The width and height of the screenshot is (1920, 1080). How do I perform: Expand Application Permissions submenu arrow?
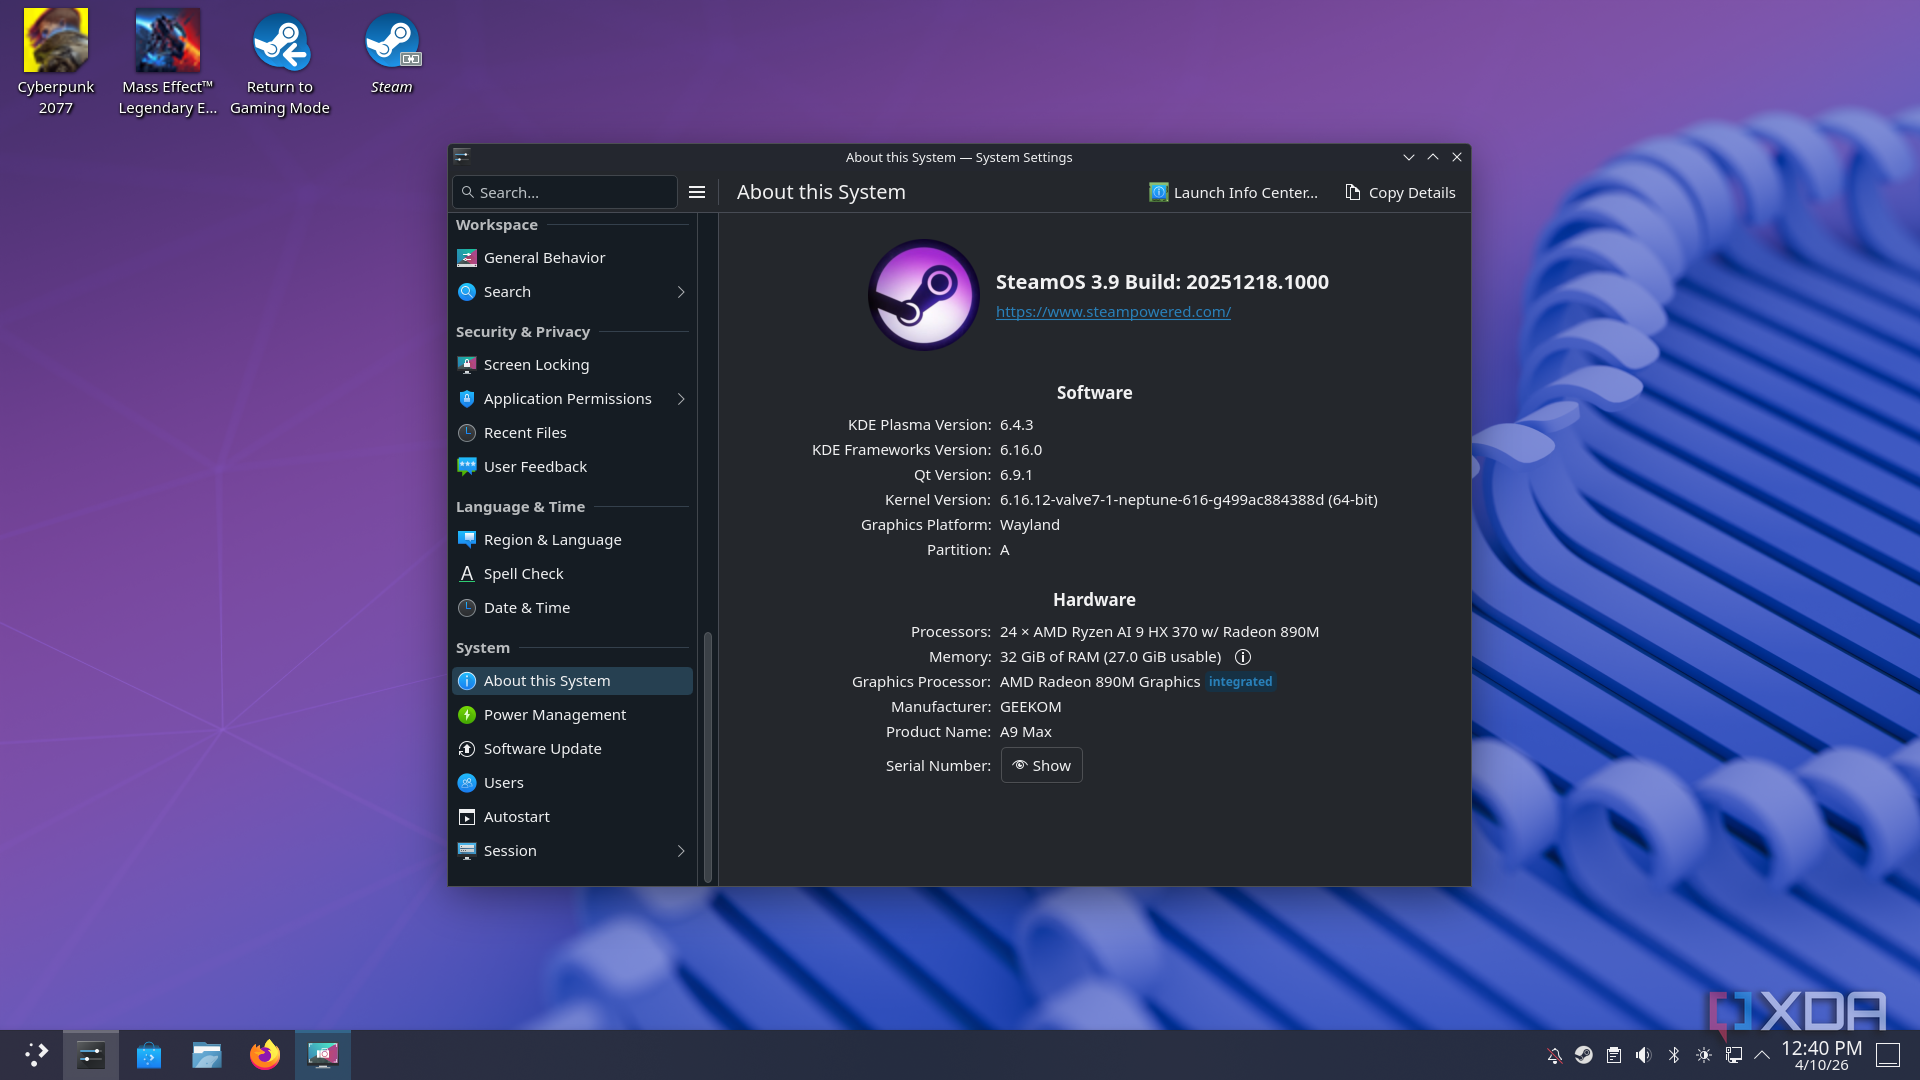(681, 399)
